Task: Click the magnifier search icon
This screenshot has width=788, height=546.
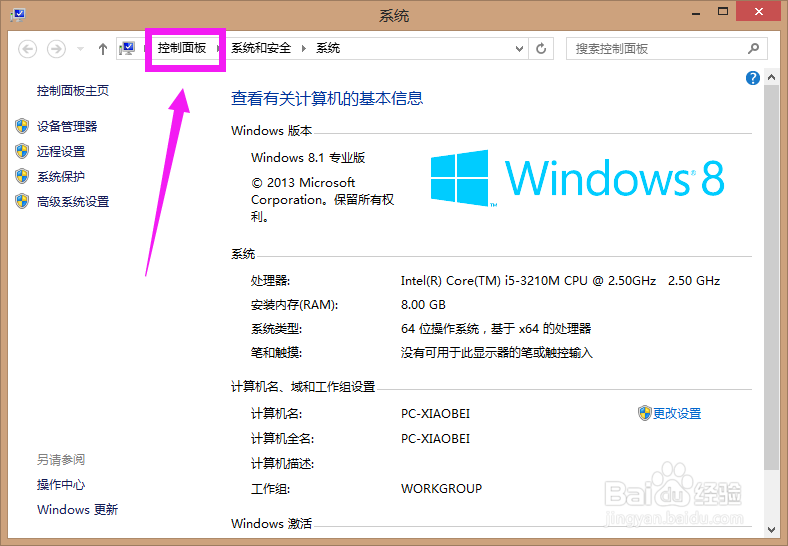Action: (x=753, y=49)
